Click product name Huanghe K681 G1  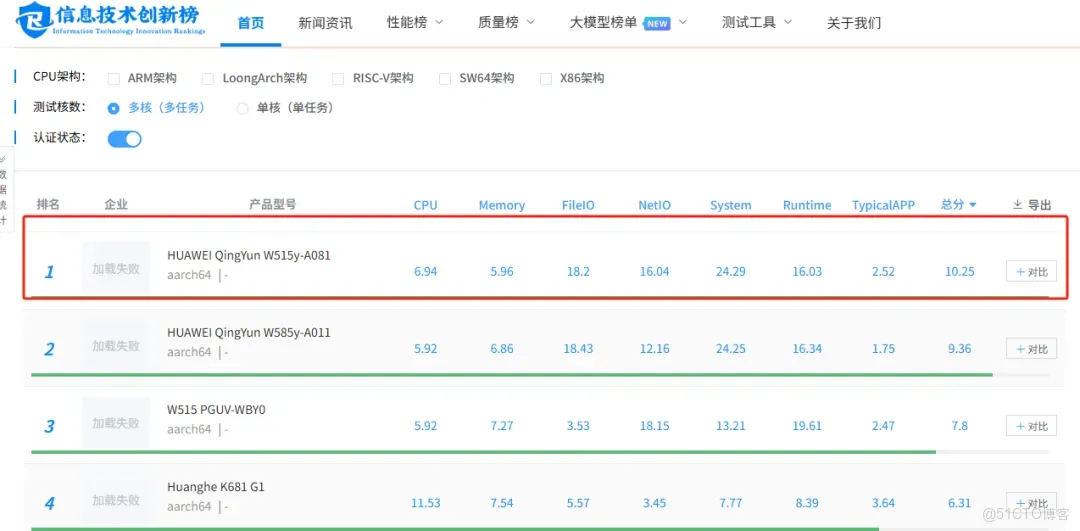point(216,487)
